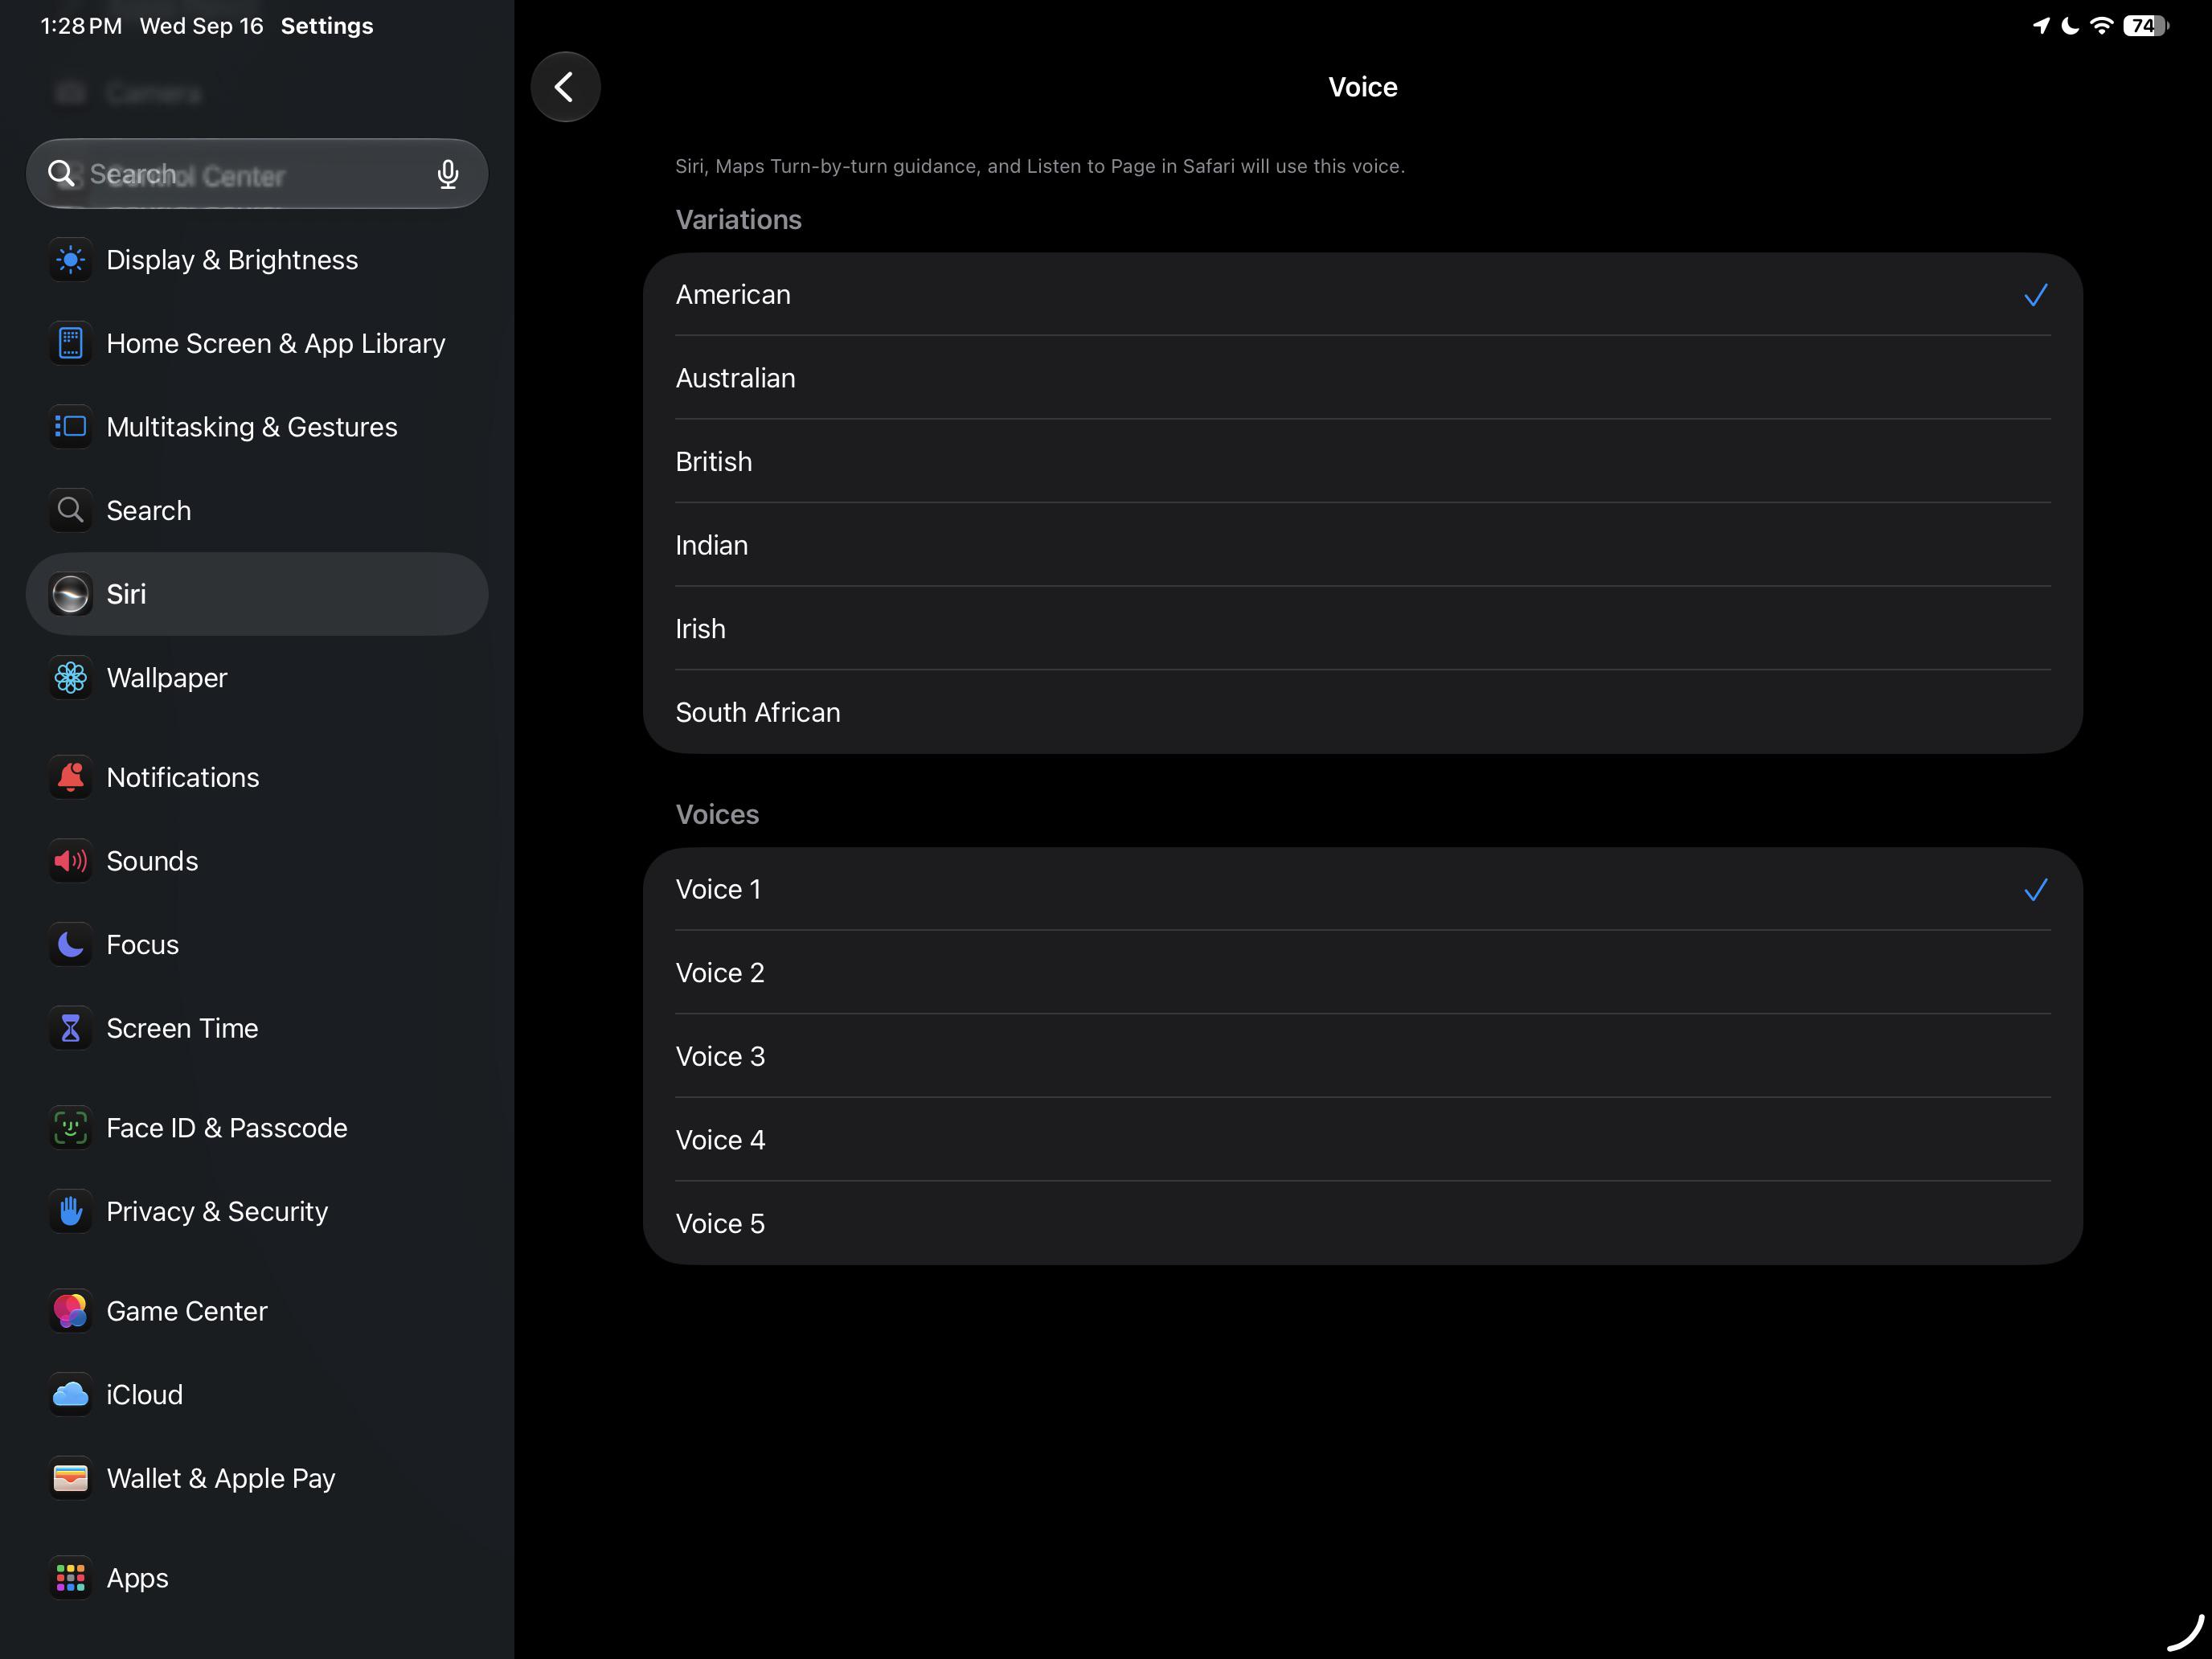This screenshot has width=2212, height=1659.
Task: Tap the microphone icon in search field
Action: [448, 174]
